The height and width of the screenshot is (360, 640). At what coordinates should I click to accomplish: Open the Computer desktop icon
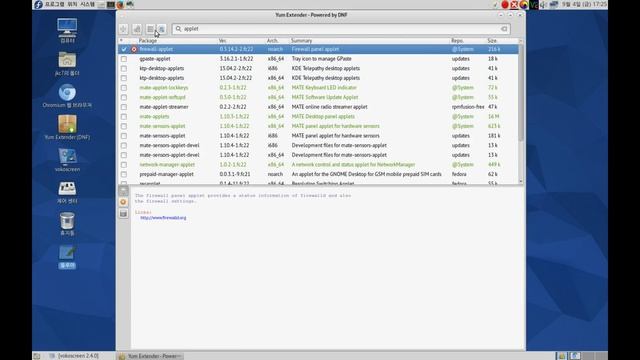click(67, 31)
